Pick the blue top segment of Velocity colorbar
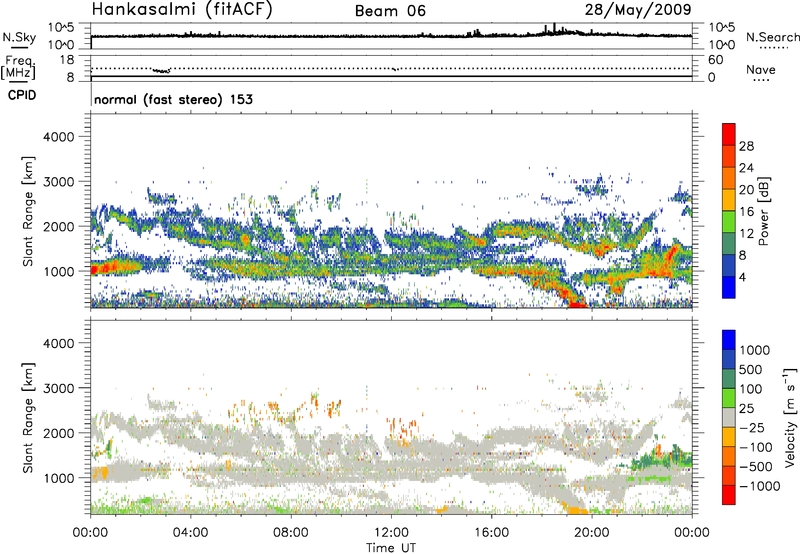800x554 pixels. (x=729, y=340)
